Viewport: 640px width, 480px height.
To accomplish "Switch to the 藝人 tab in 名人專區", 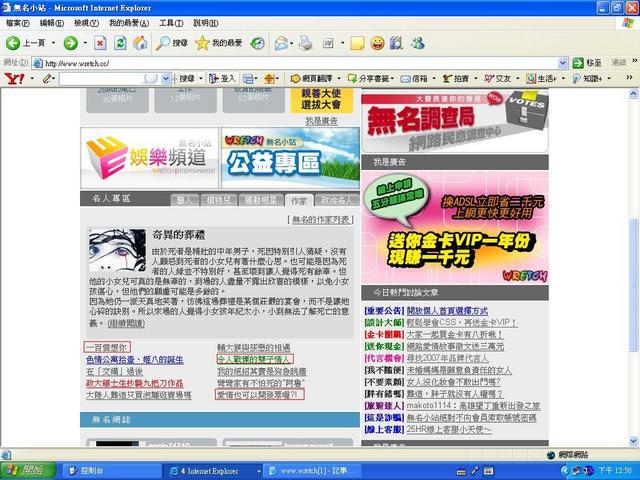I will 184,200.
